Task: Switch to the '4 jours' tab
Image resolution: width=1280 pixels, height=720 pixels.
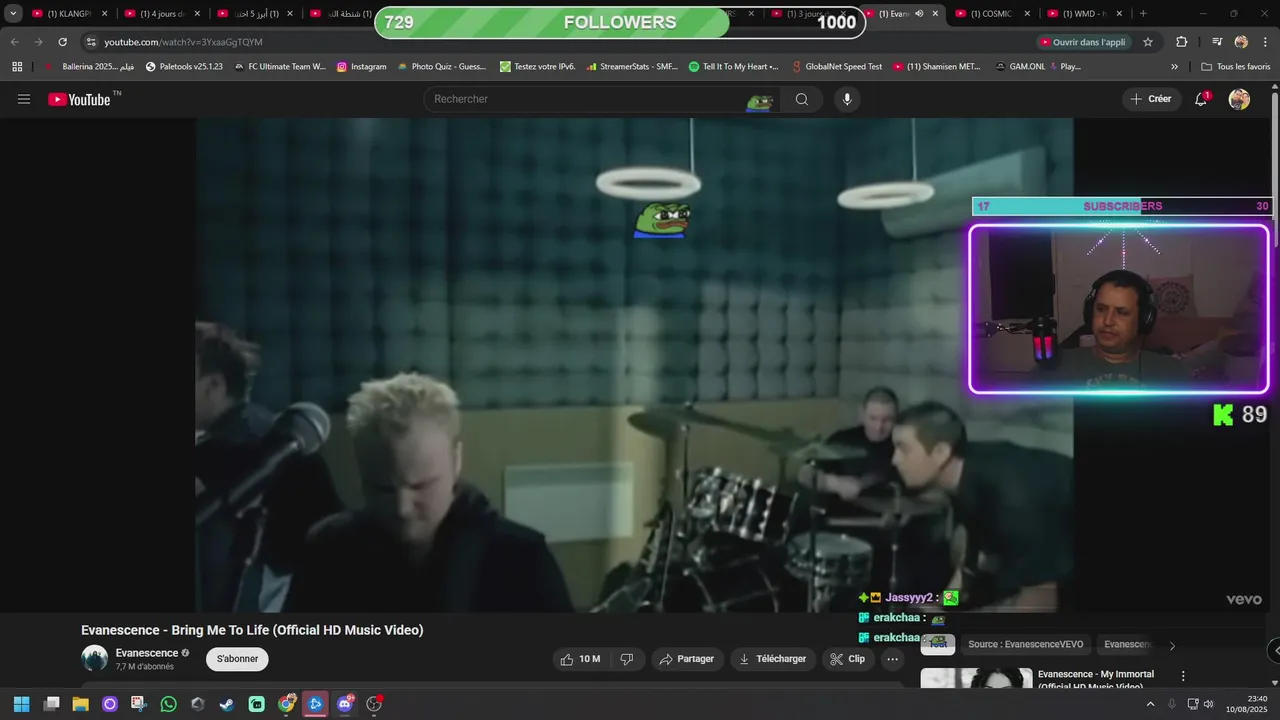Action: click(162, 14)
